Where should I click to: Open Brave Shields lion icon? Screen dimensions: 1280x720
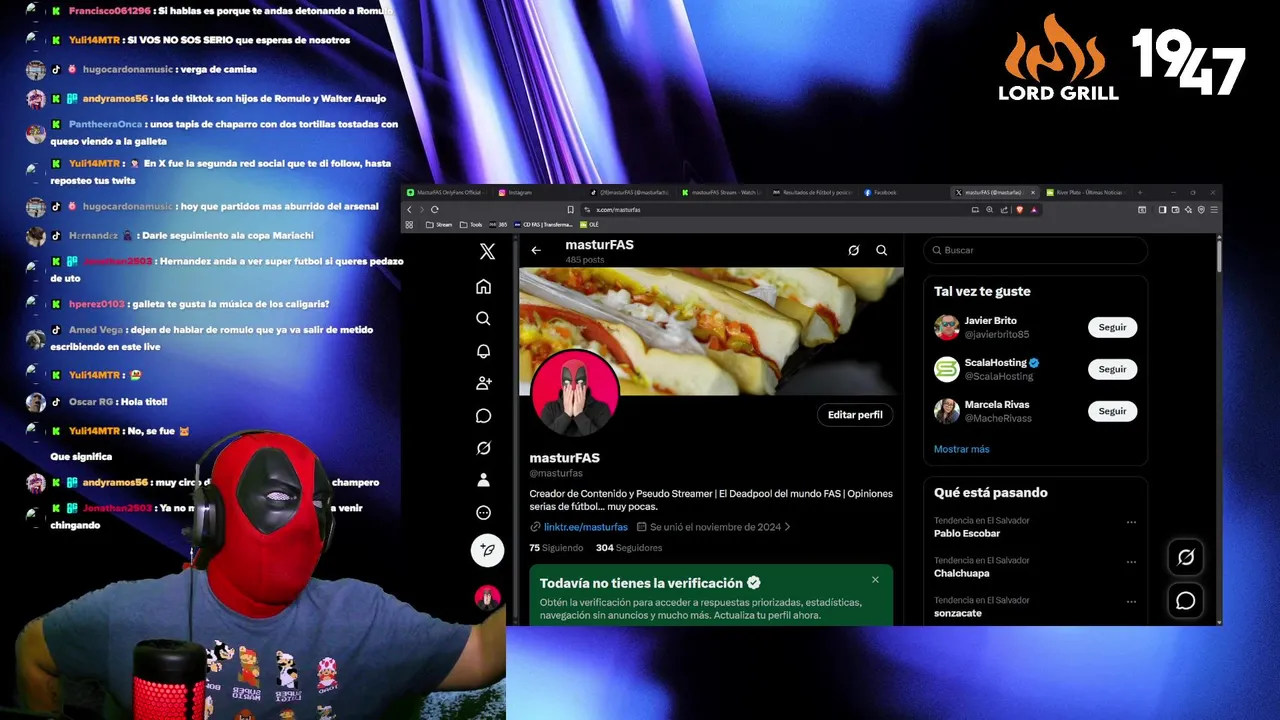[x=1019, y=210]
